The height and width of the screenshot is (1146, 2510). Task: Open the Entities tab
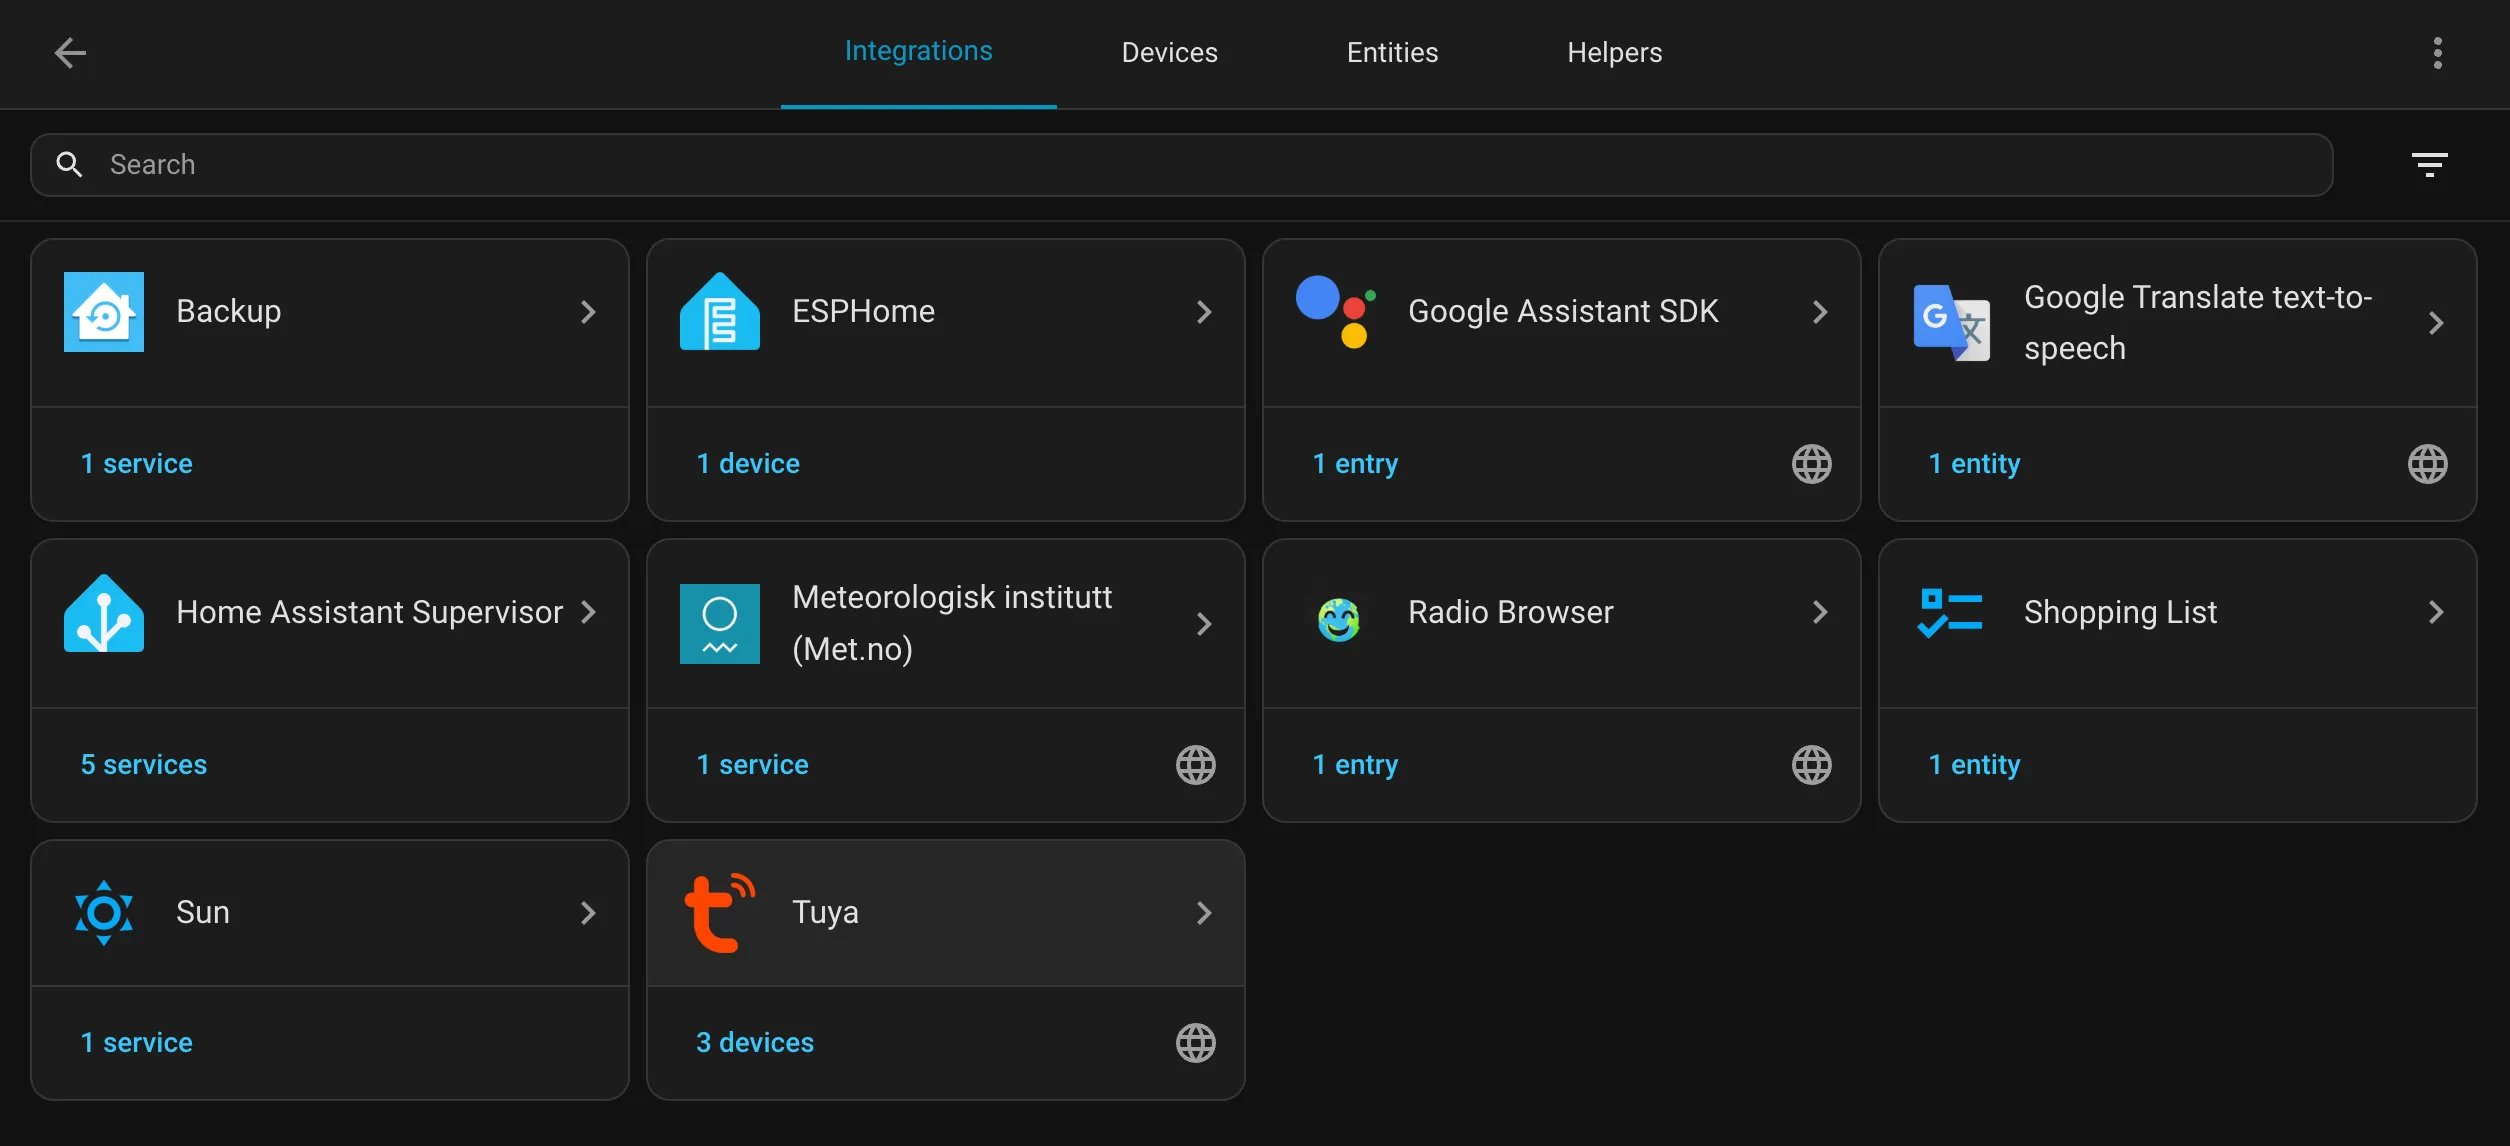1392,53
